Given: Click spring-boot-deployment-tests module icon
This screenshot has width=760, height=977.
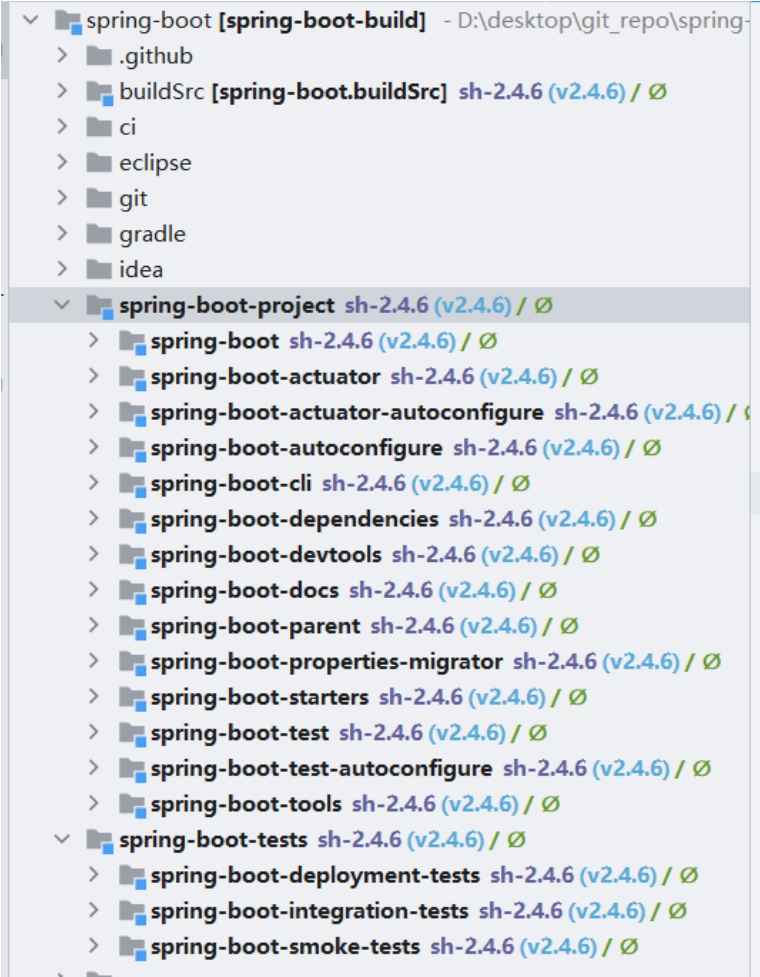Looking at the screenshot, I should pyautogui.click(x=132, y=877).
